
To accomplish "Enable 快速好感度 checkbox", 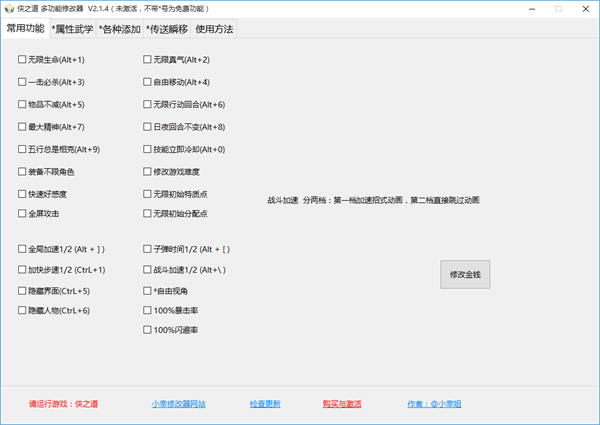I will coord(22,194).
